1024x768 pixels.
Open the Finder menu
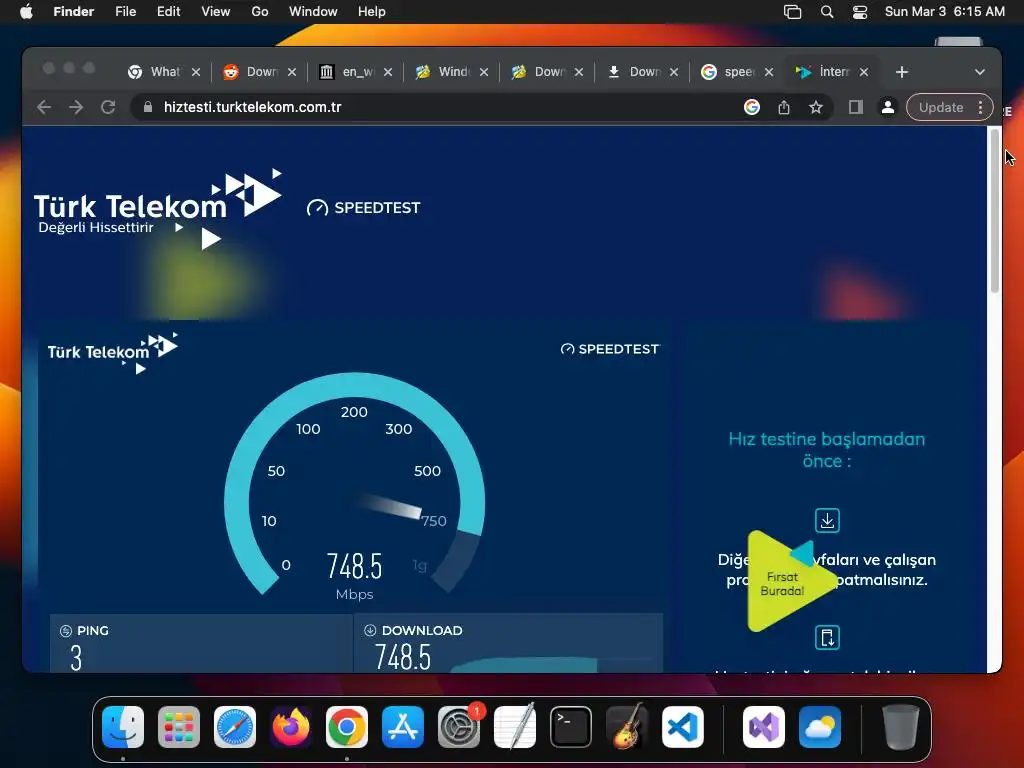click(x=74, y=12)
